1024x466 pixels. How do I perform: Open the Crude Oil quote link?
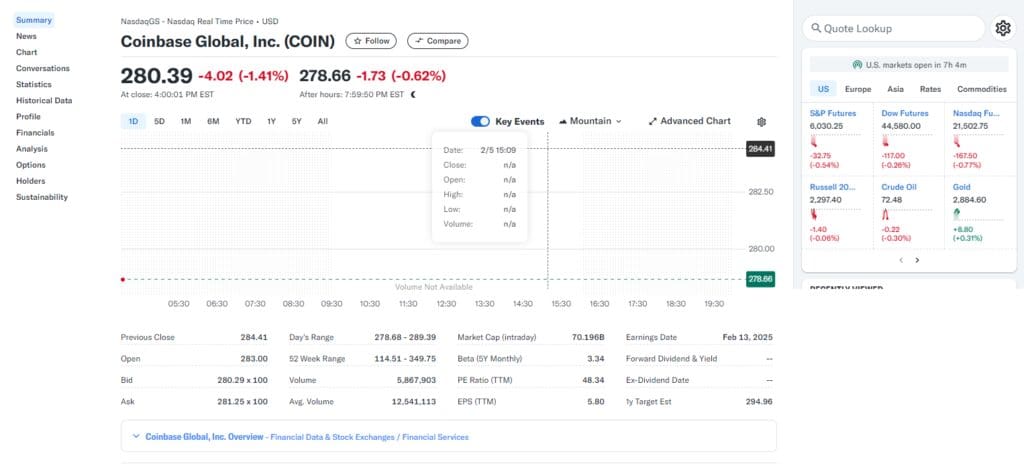(x=899, y=187)
